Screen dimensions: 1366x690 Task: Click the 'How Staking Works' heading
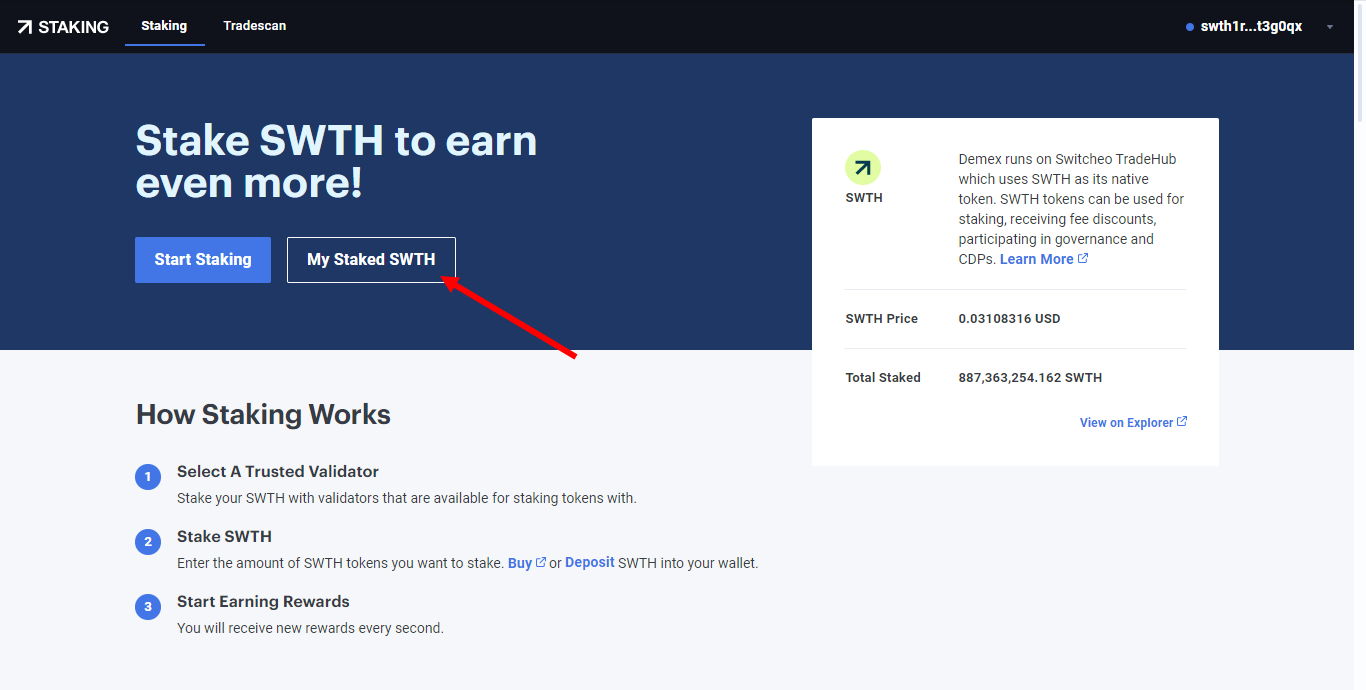[263, 414]
